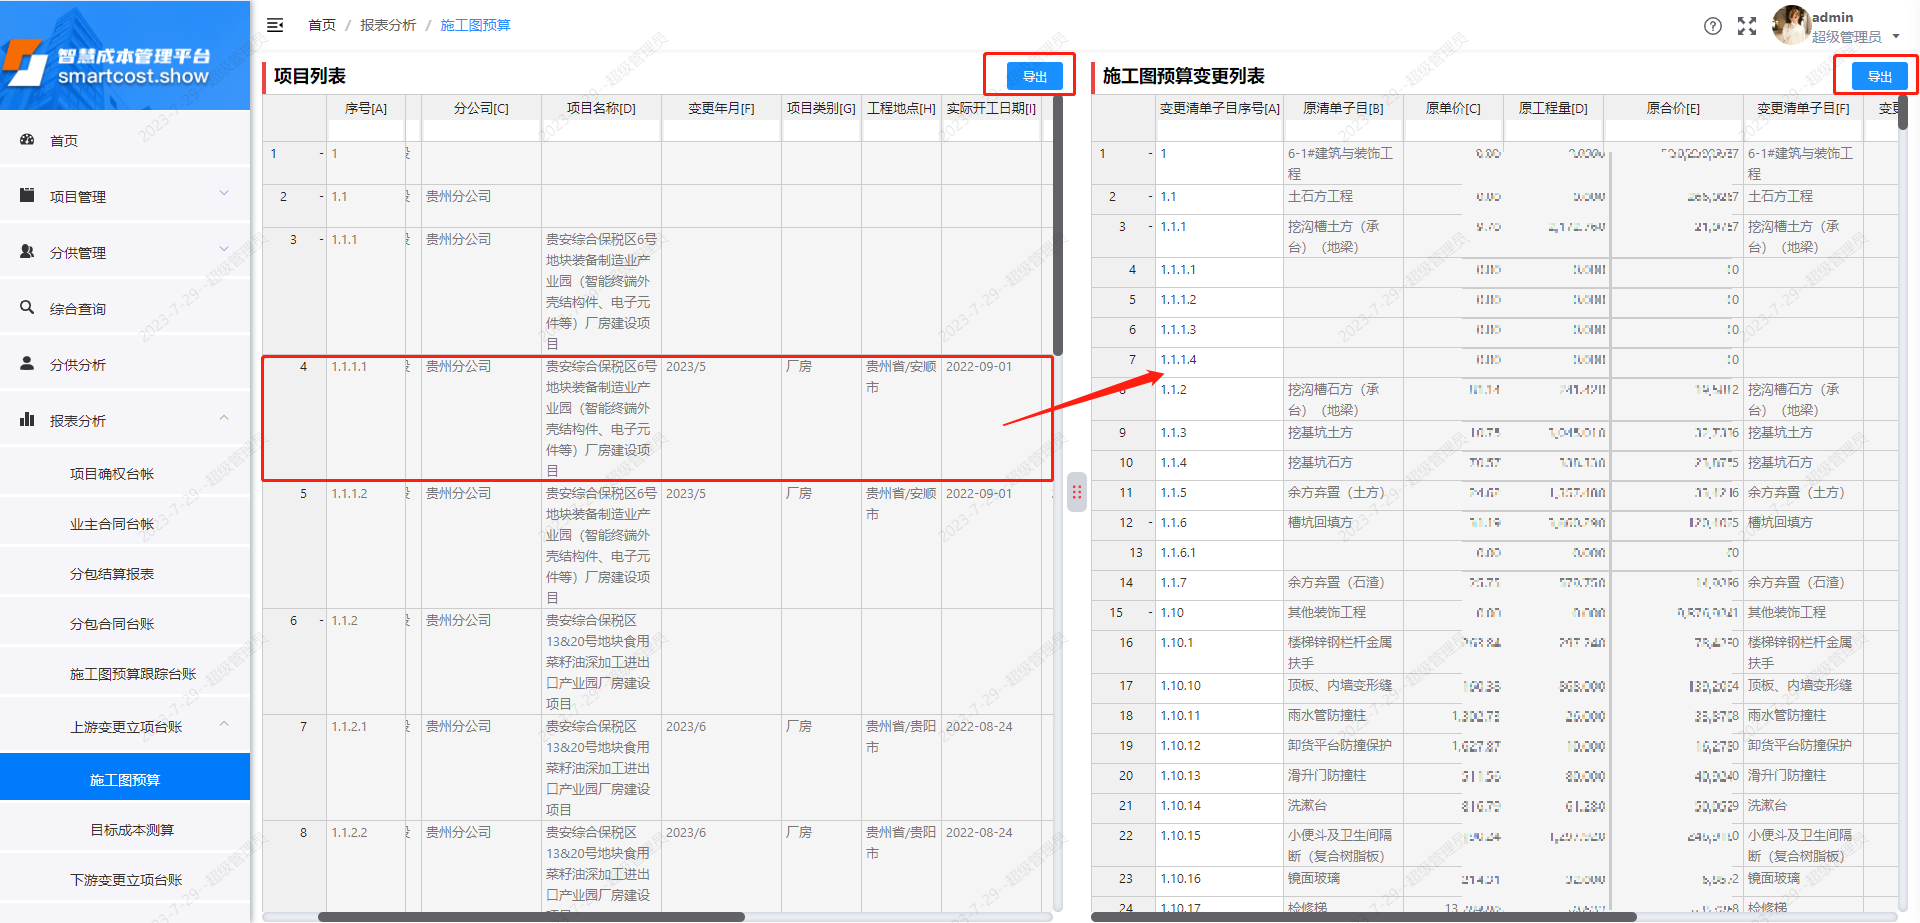Collapse the 报表分析 menu section
This screenshot has height=923, width=1920.
coord(225,418)
